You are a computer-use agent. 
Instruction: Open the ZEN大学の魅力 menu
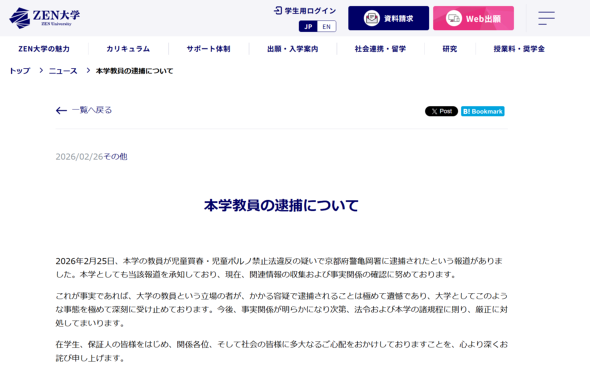pyautogui.click(x=44, y=49)
